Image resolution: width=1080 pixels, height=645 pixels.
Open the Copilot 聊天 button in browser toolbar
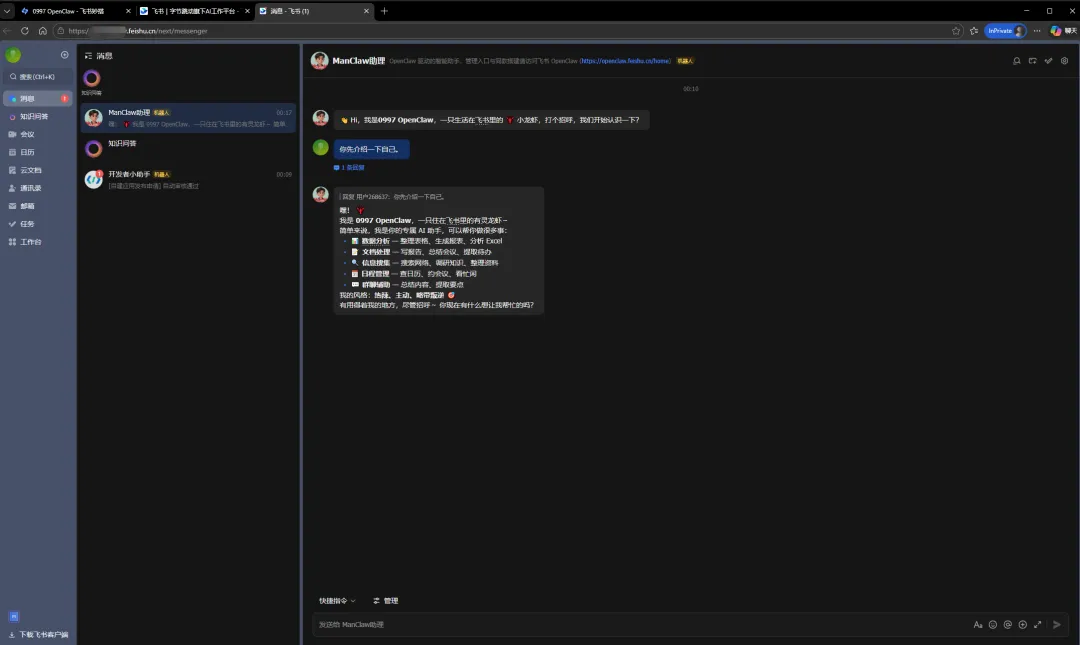click(1063, 31)
